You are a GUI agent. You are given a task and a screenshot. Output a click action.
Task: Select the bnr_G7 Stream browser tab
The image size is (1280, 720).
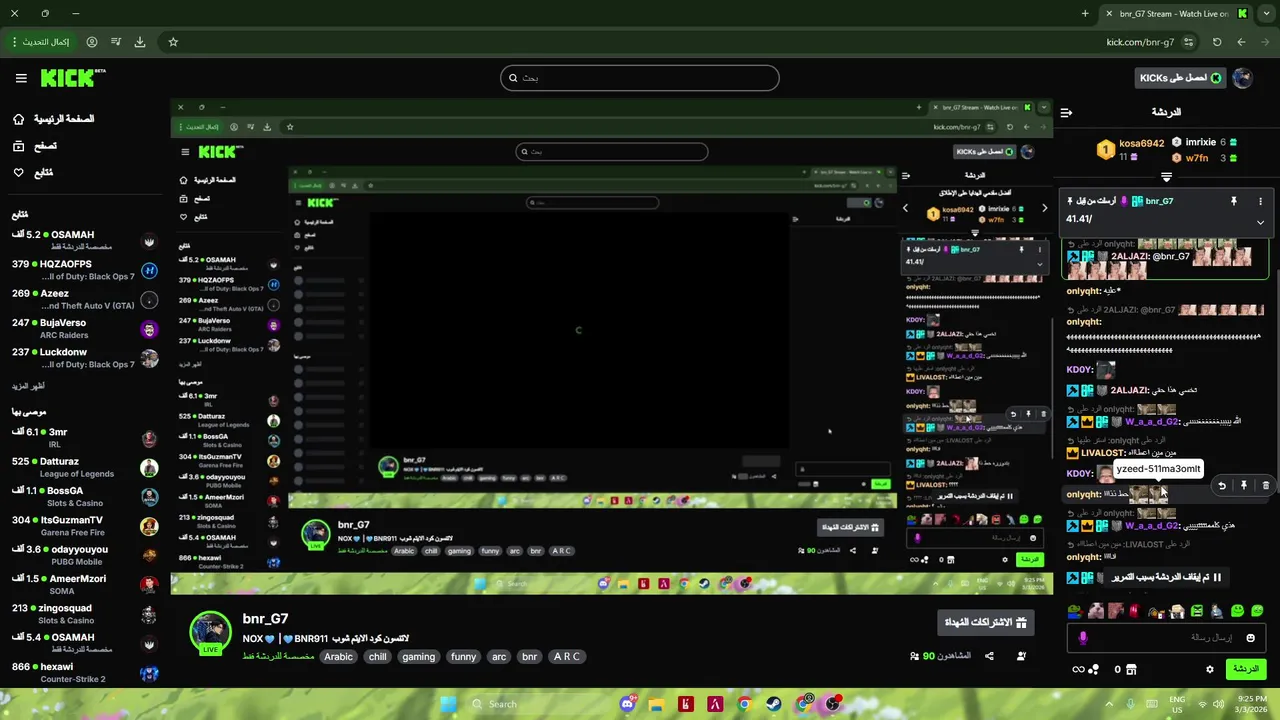1176,14
